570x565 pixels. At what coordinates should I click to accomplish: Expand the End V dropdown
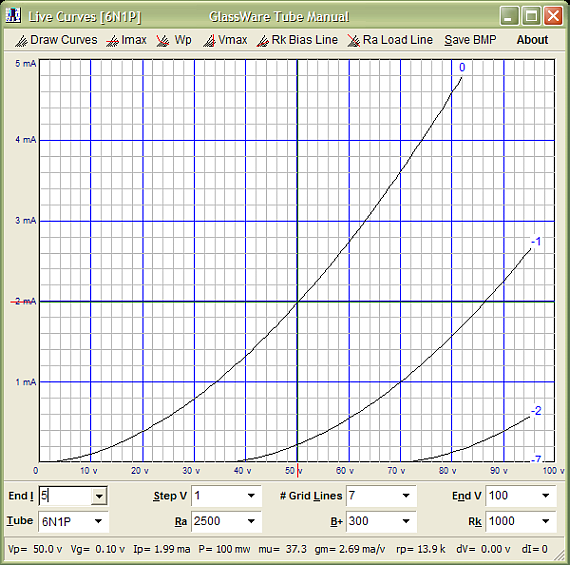point(546,496)
